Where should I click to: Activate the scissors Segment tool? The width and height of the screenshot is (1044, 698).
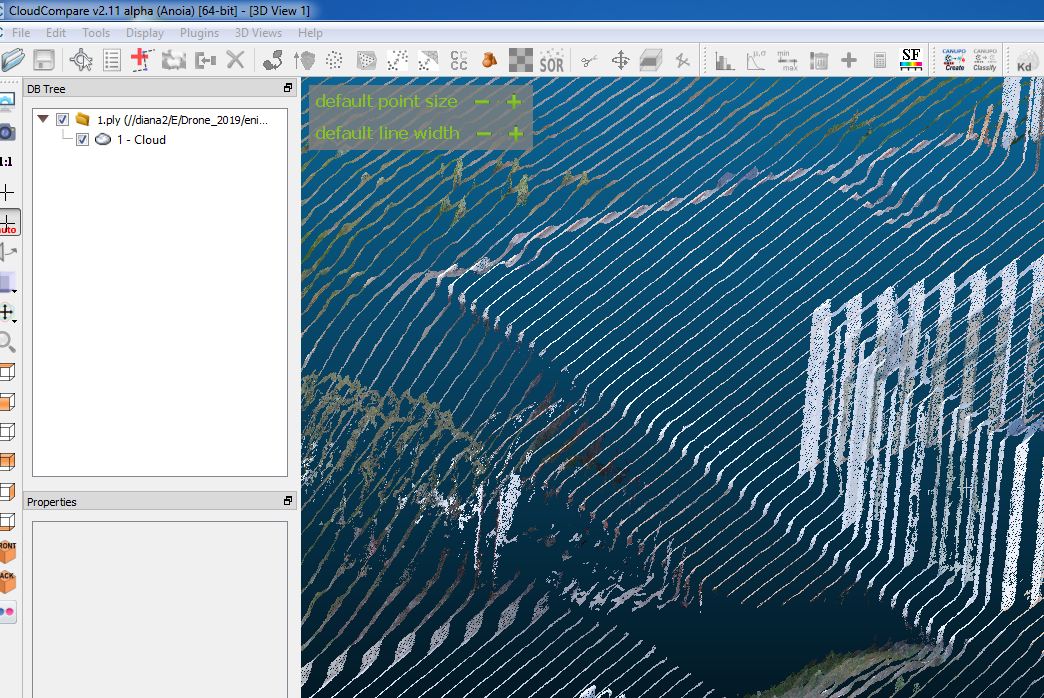pos(589,60)
